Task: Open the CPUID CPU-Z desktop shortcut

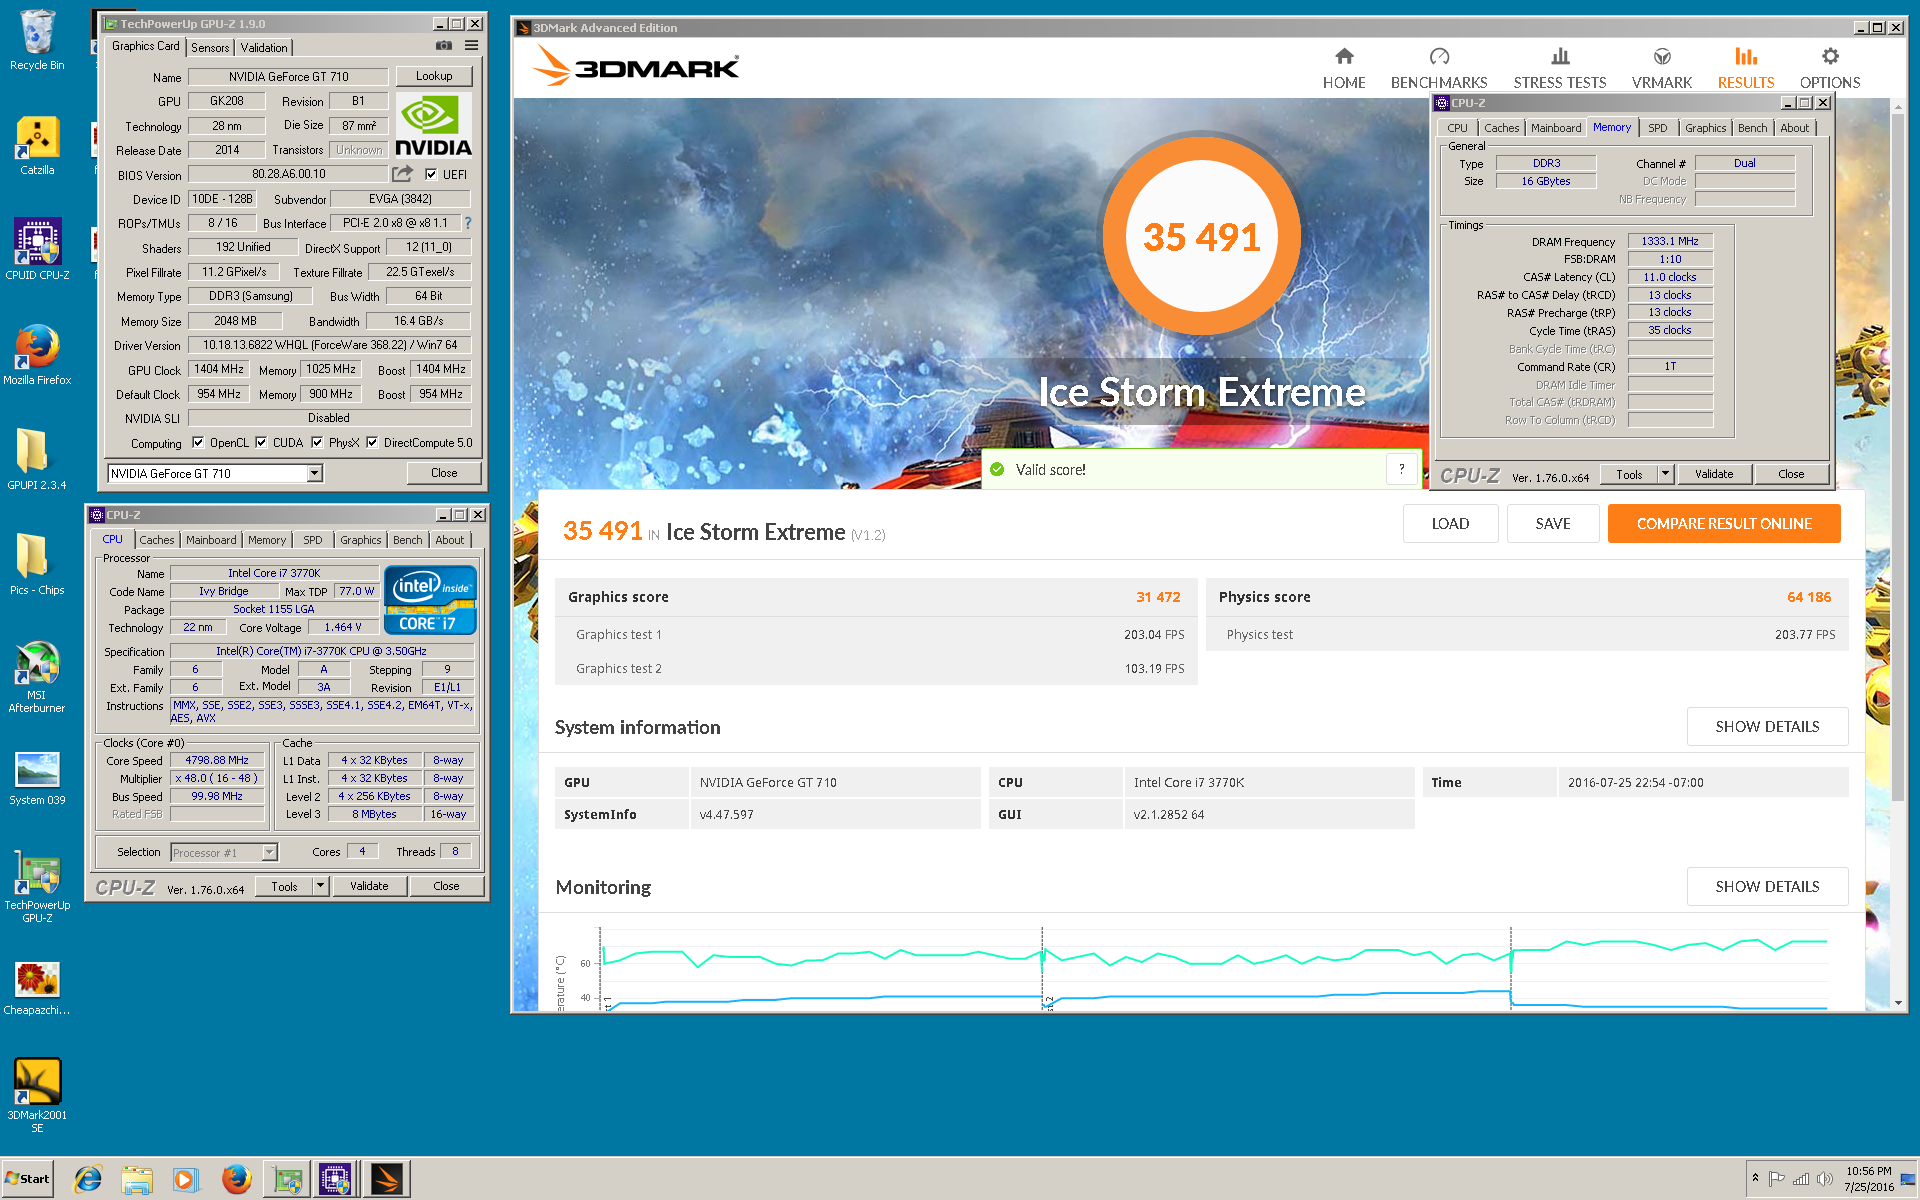Action: click(x=37, y=250)
